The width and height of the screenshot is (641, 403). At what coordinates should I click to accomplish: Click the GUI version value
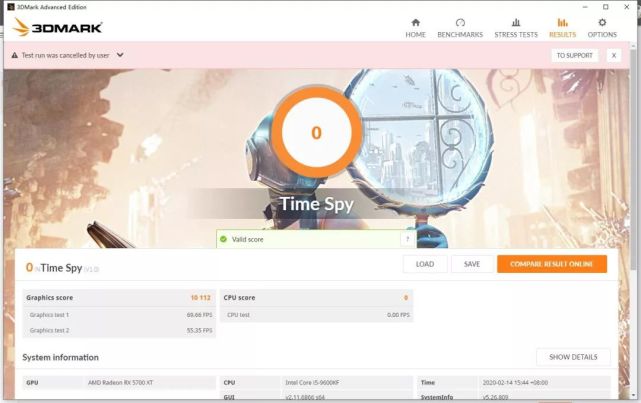pos(305,397)
